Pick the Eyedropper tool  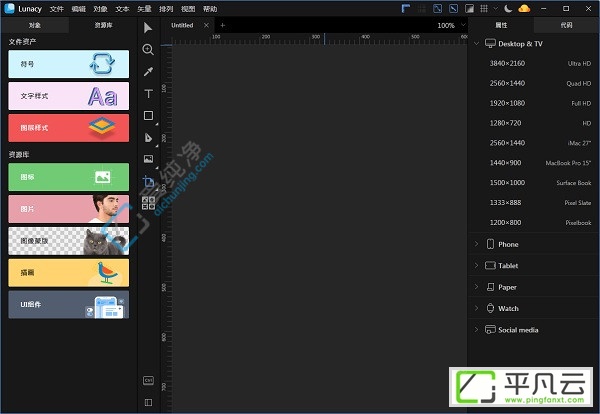tap(148, 72)
